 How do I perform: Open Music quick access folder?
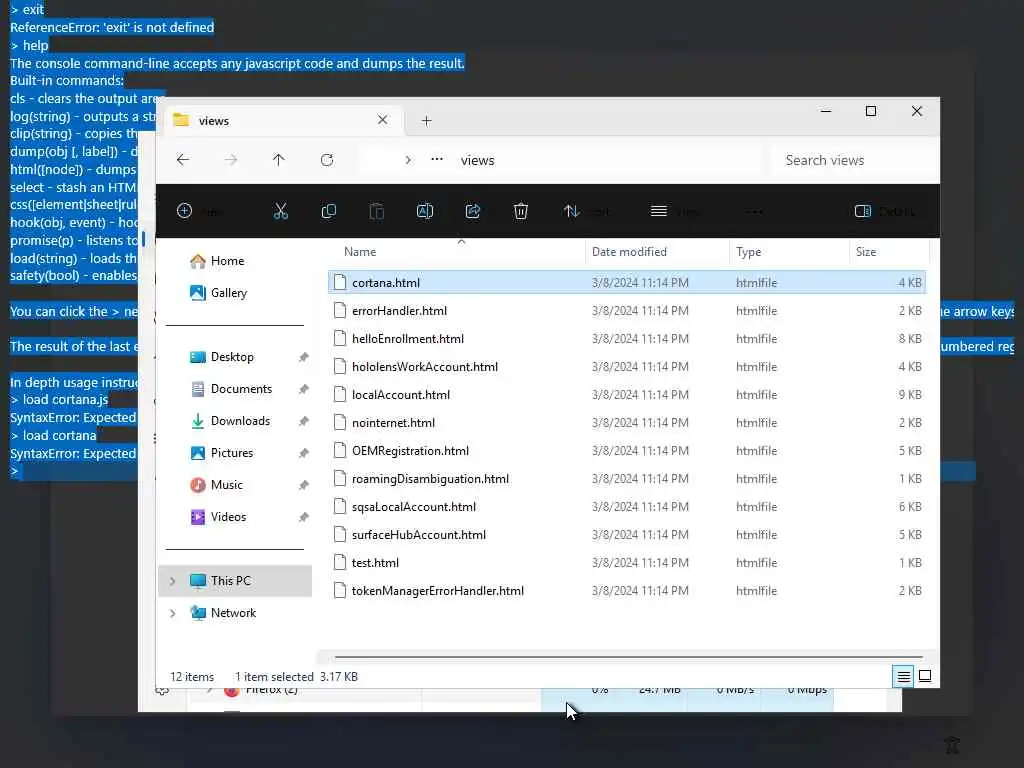click(x=227, y=485)
